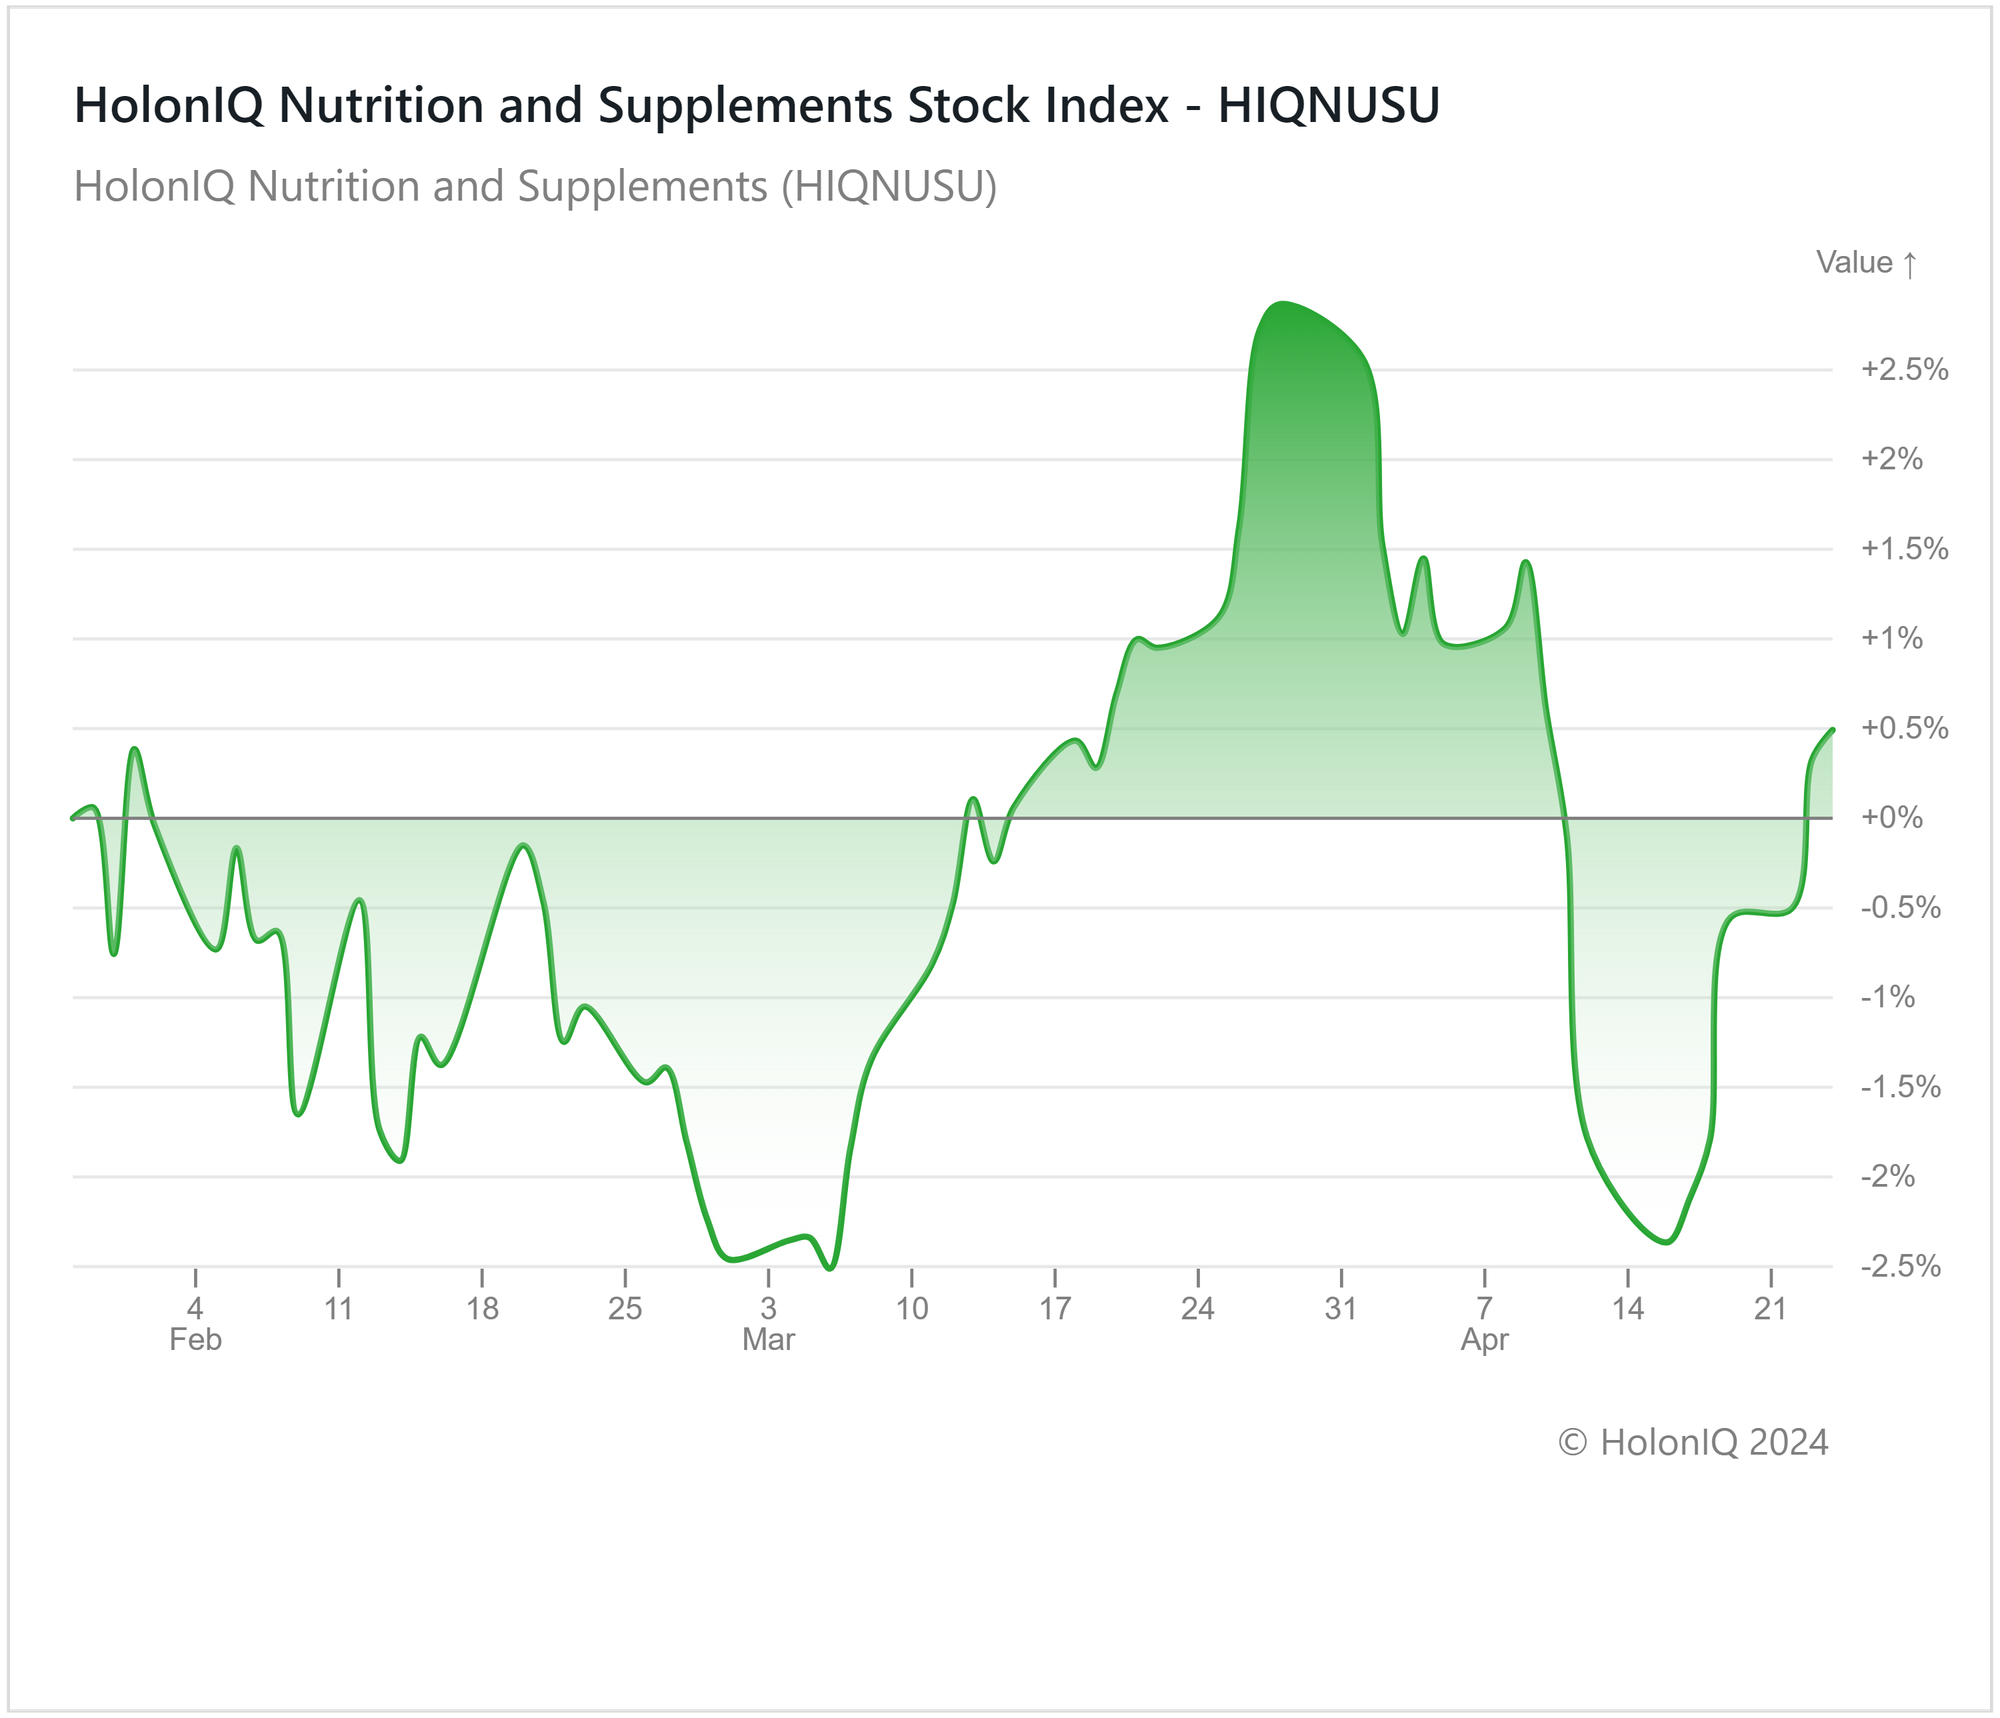This screenshot has width=2000, height=1718.
Task: Click the -2.5% y-axis label
Action: 1900,1266
